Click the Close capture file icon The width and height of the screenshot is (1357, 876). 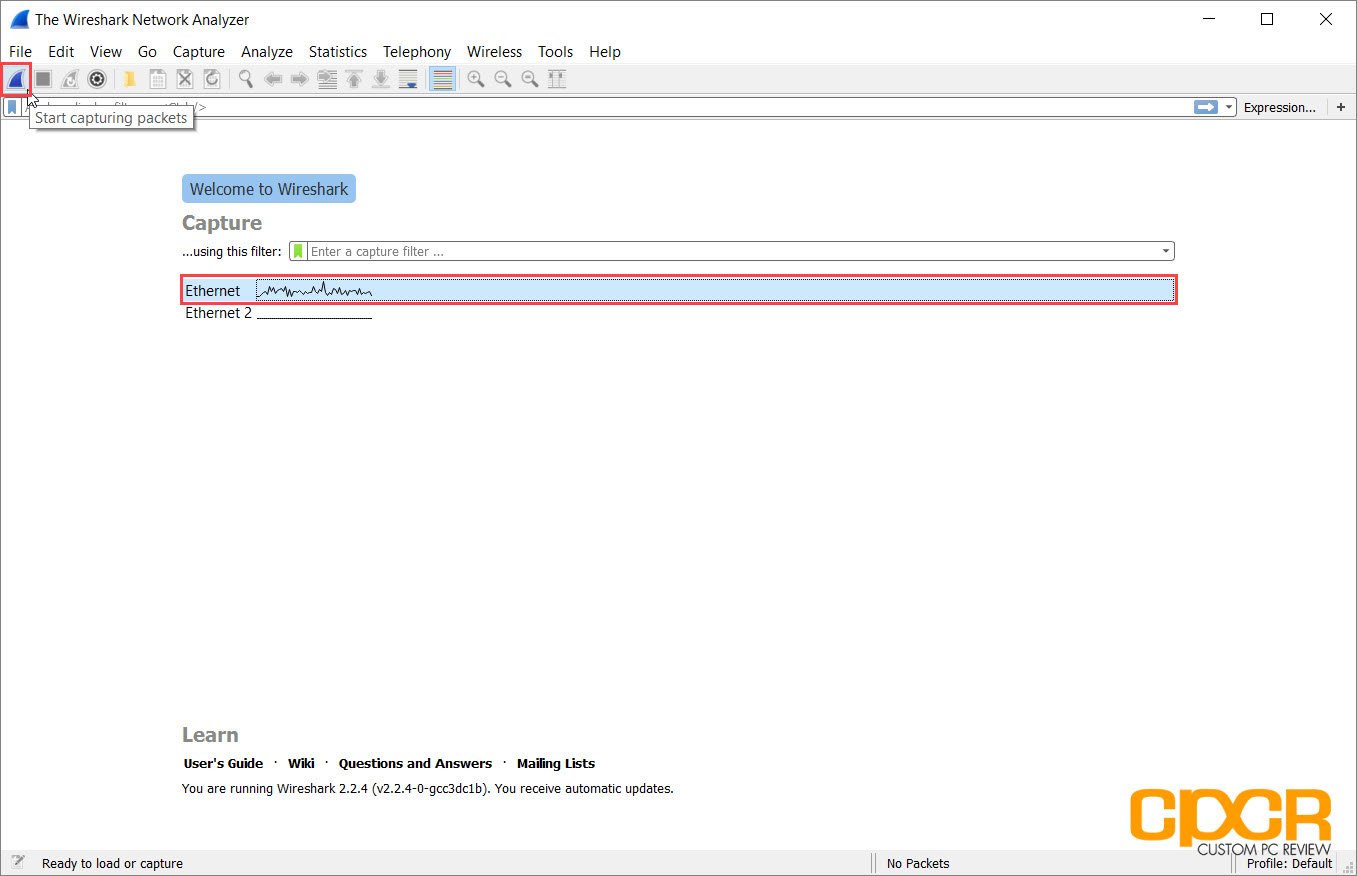click(184, 79)
